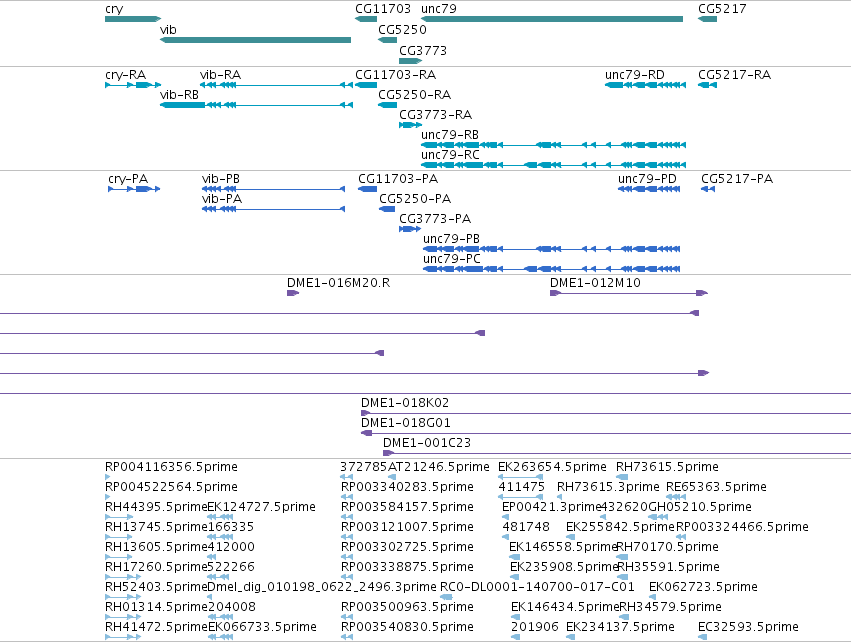Click the RH17260.5prime EST label

coord(156,567)
